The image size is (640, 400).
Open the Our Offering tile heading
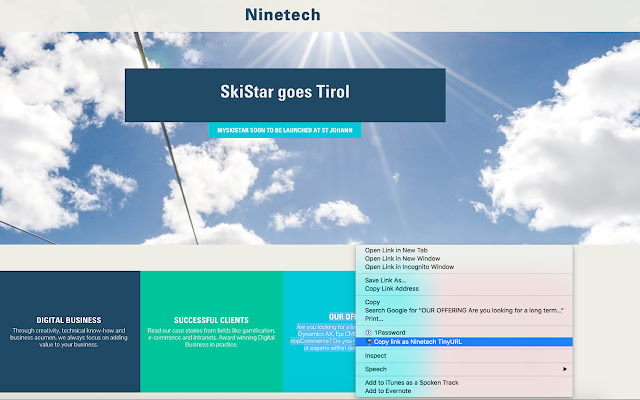(x=342, y=317)
